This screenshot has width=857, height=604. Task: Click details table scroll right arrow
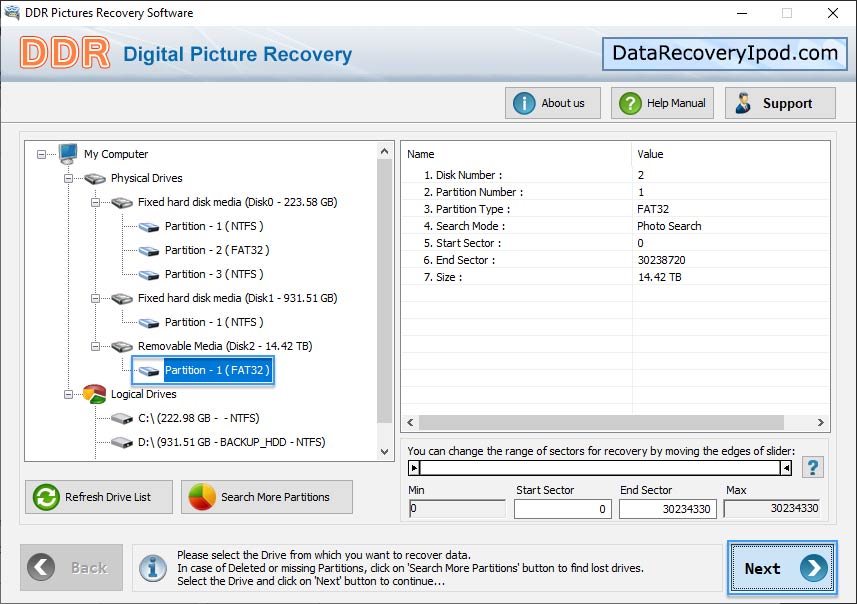click(x=820, y=423)
